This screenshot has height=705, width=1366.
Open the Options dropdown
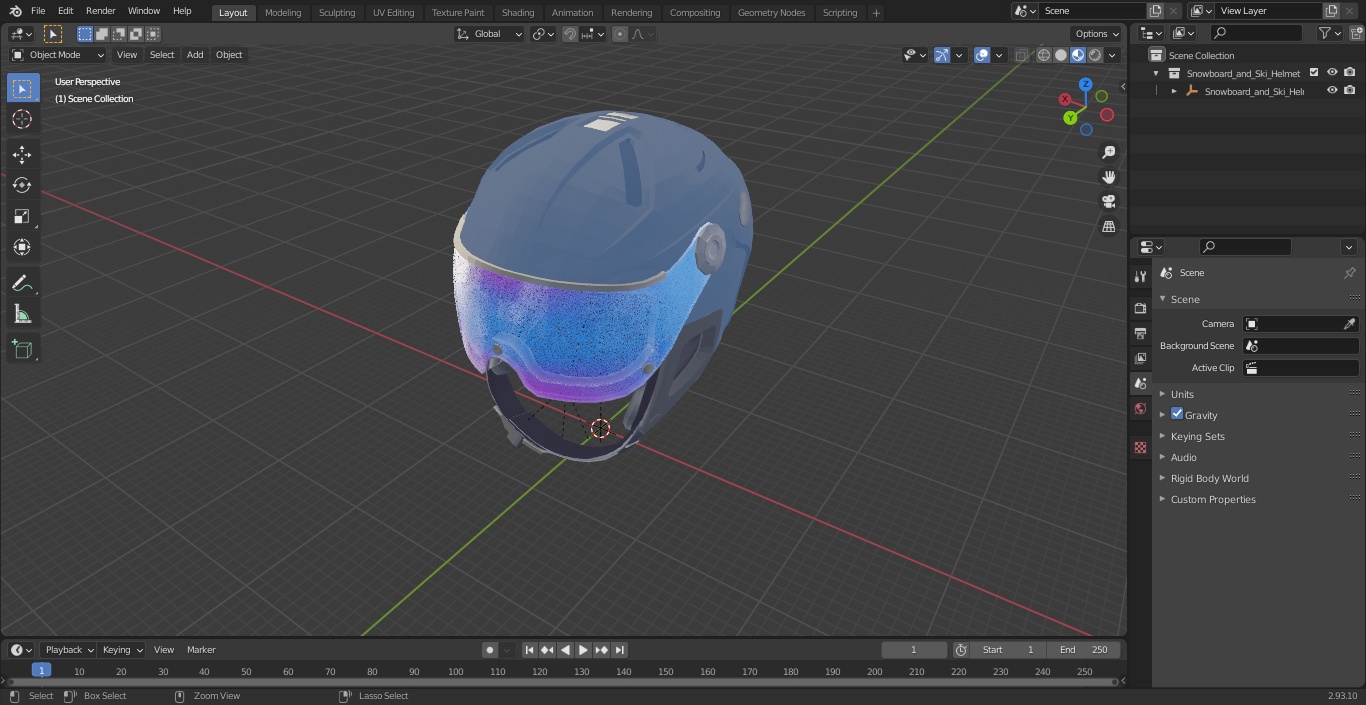pos(1097,34)
